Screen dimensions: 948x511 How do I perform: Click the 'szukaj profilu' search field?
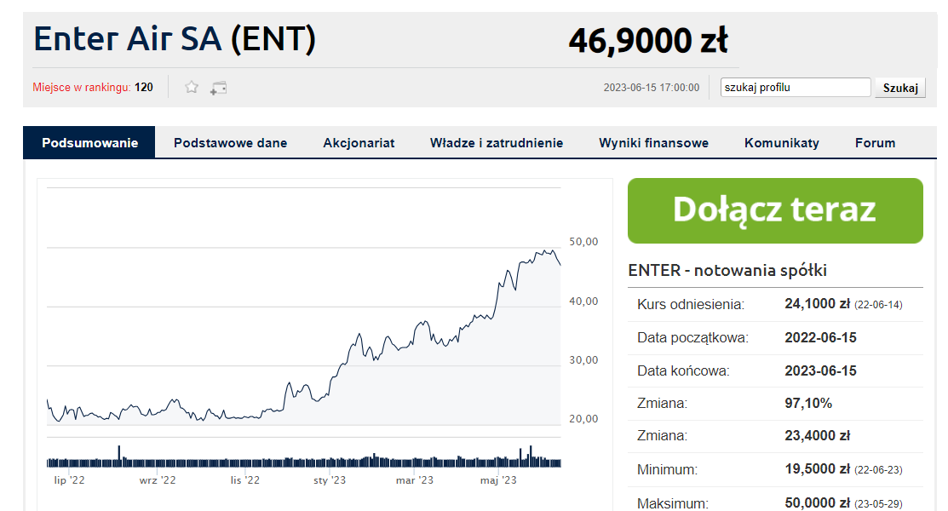tap(795, 87)
